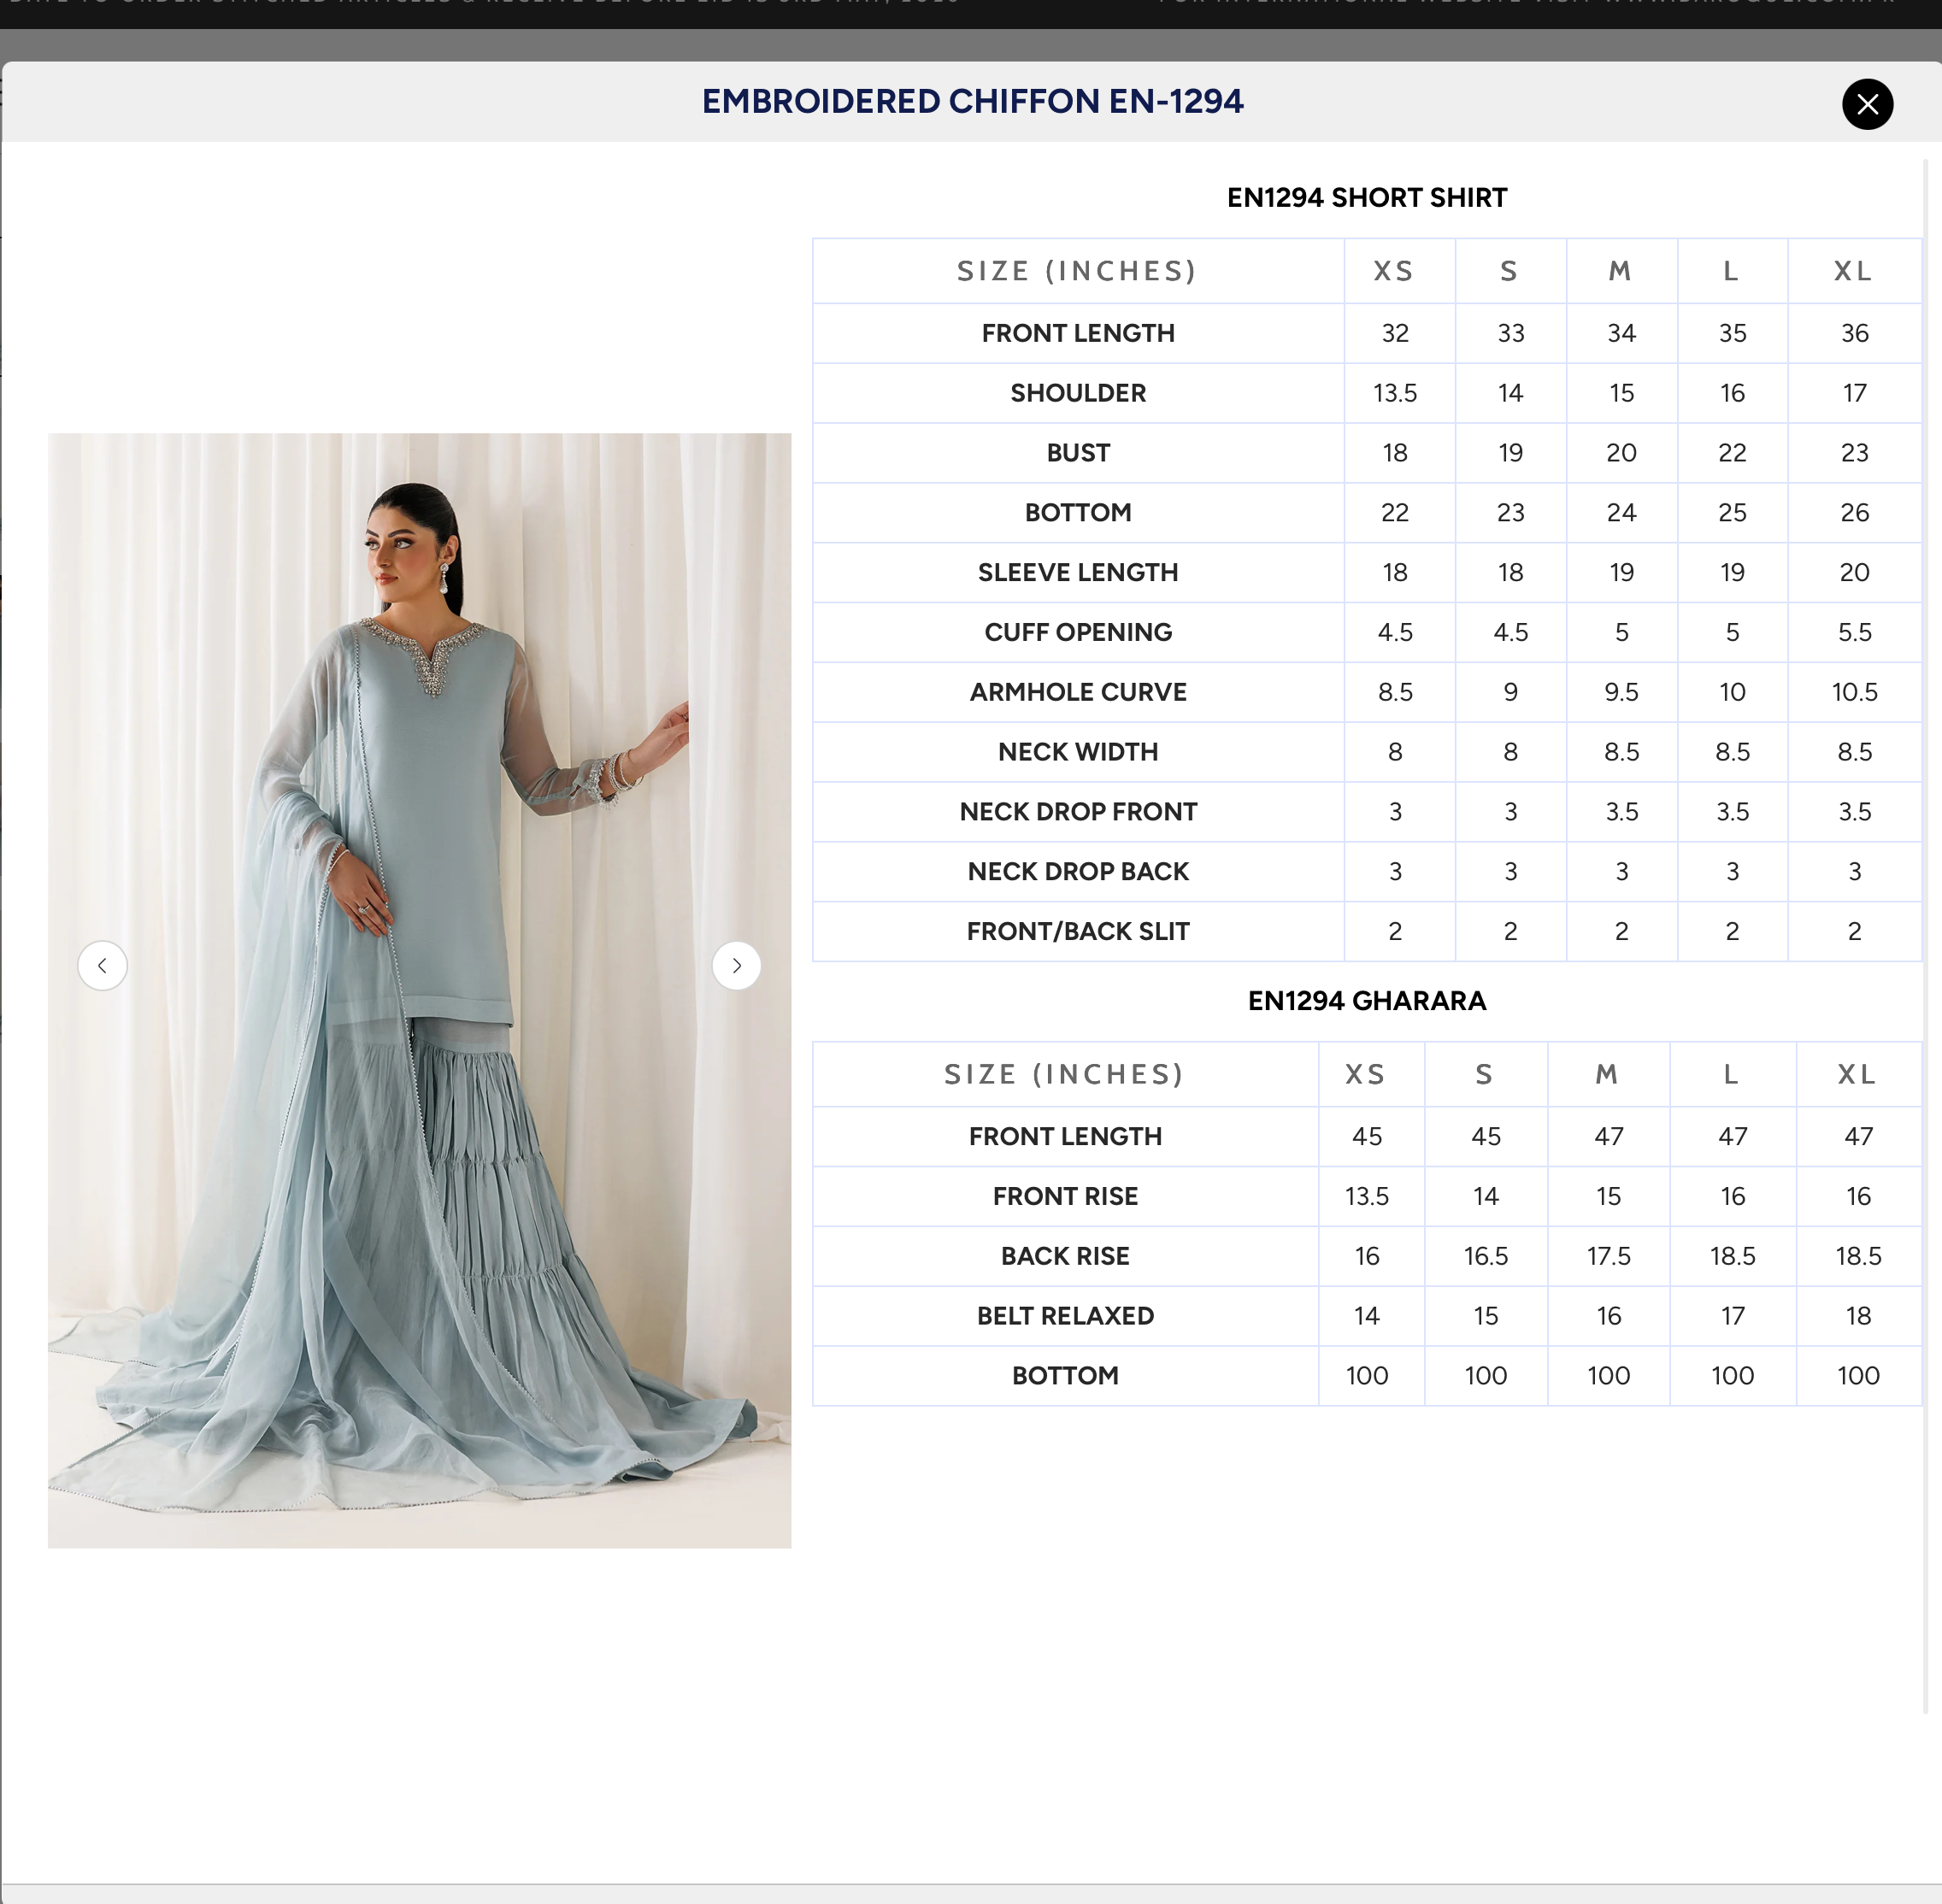Click M column header in gharara table
The image size is (1942, 1904).
(1607, 1074)
